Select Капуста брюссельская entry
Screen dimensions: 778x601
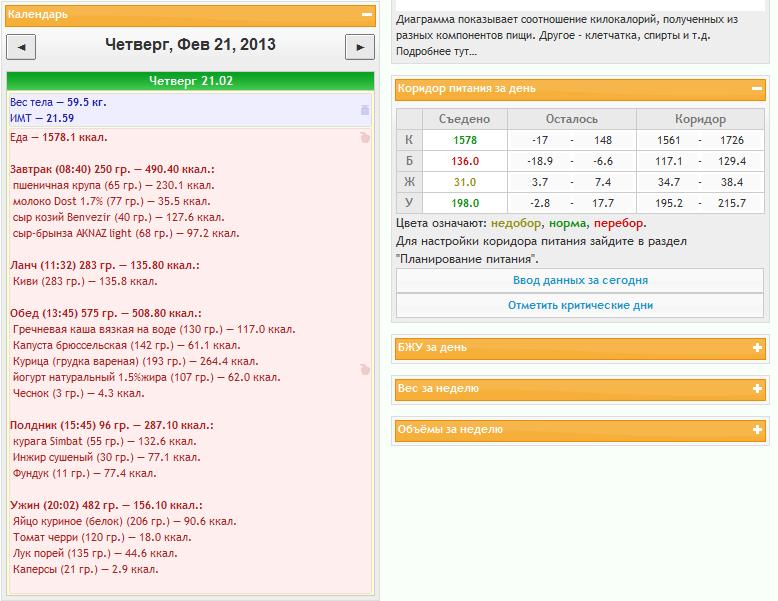[127, 345]
